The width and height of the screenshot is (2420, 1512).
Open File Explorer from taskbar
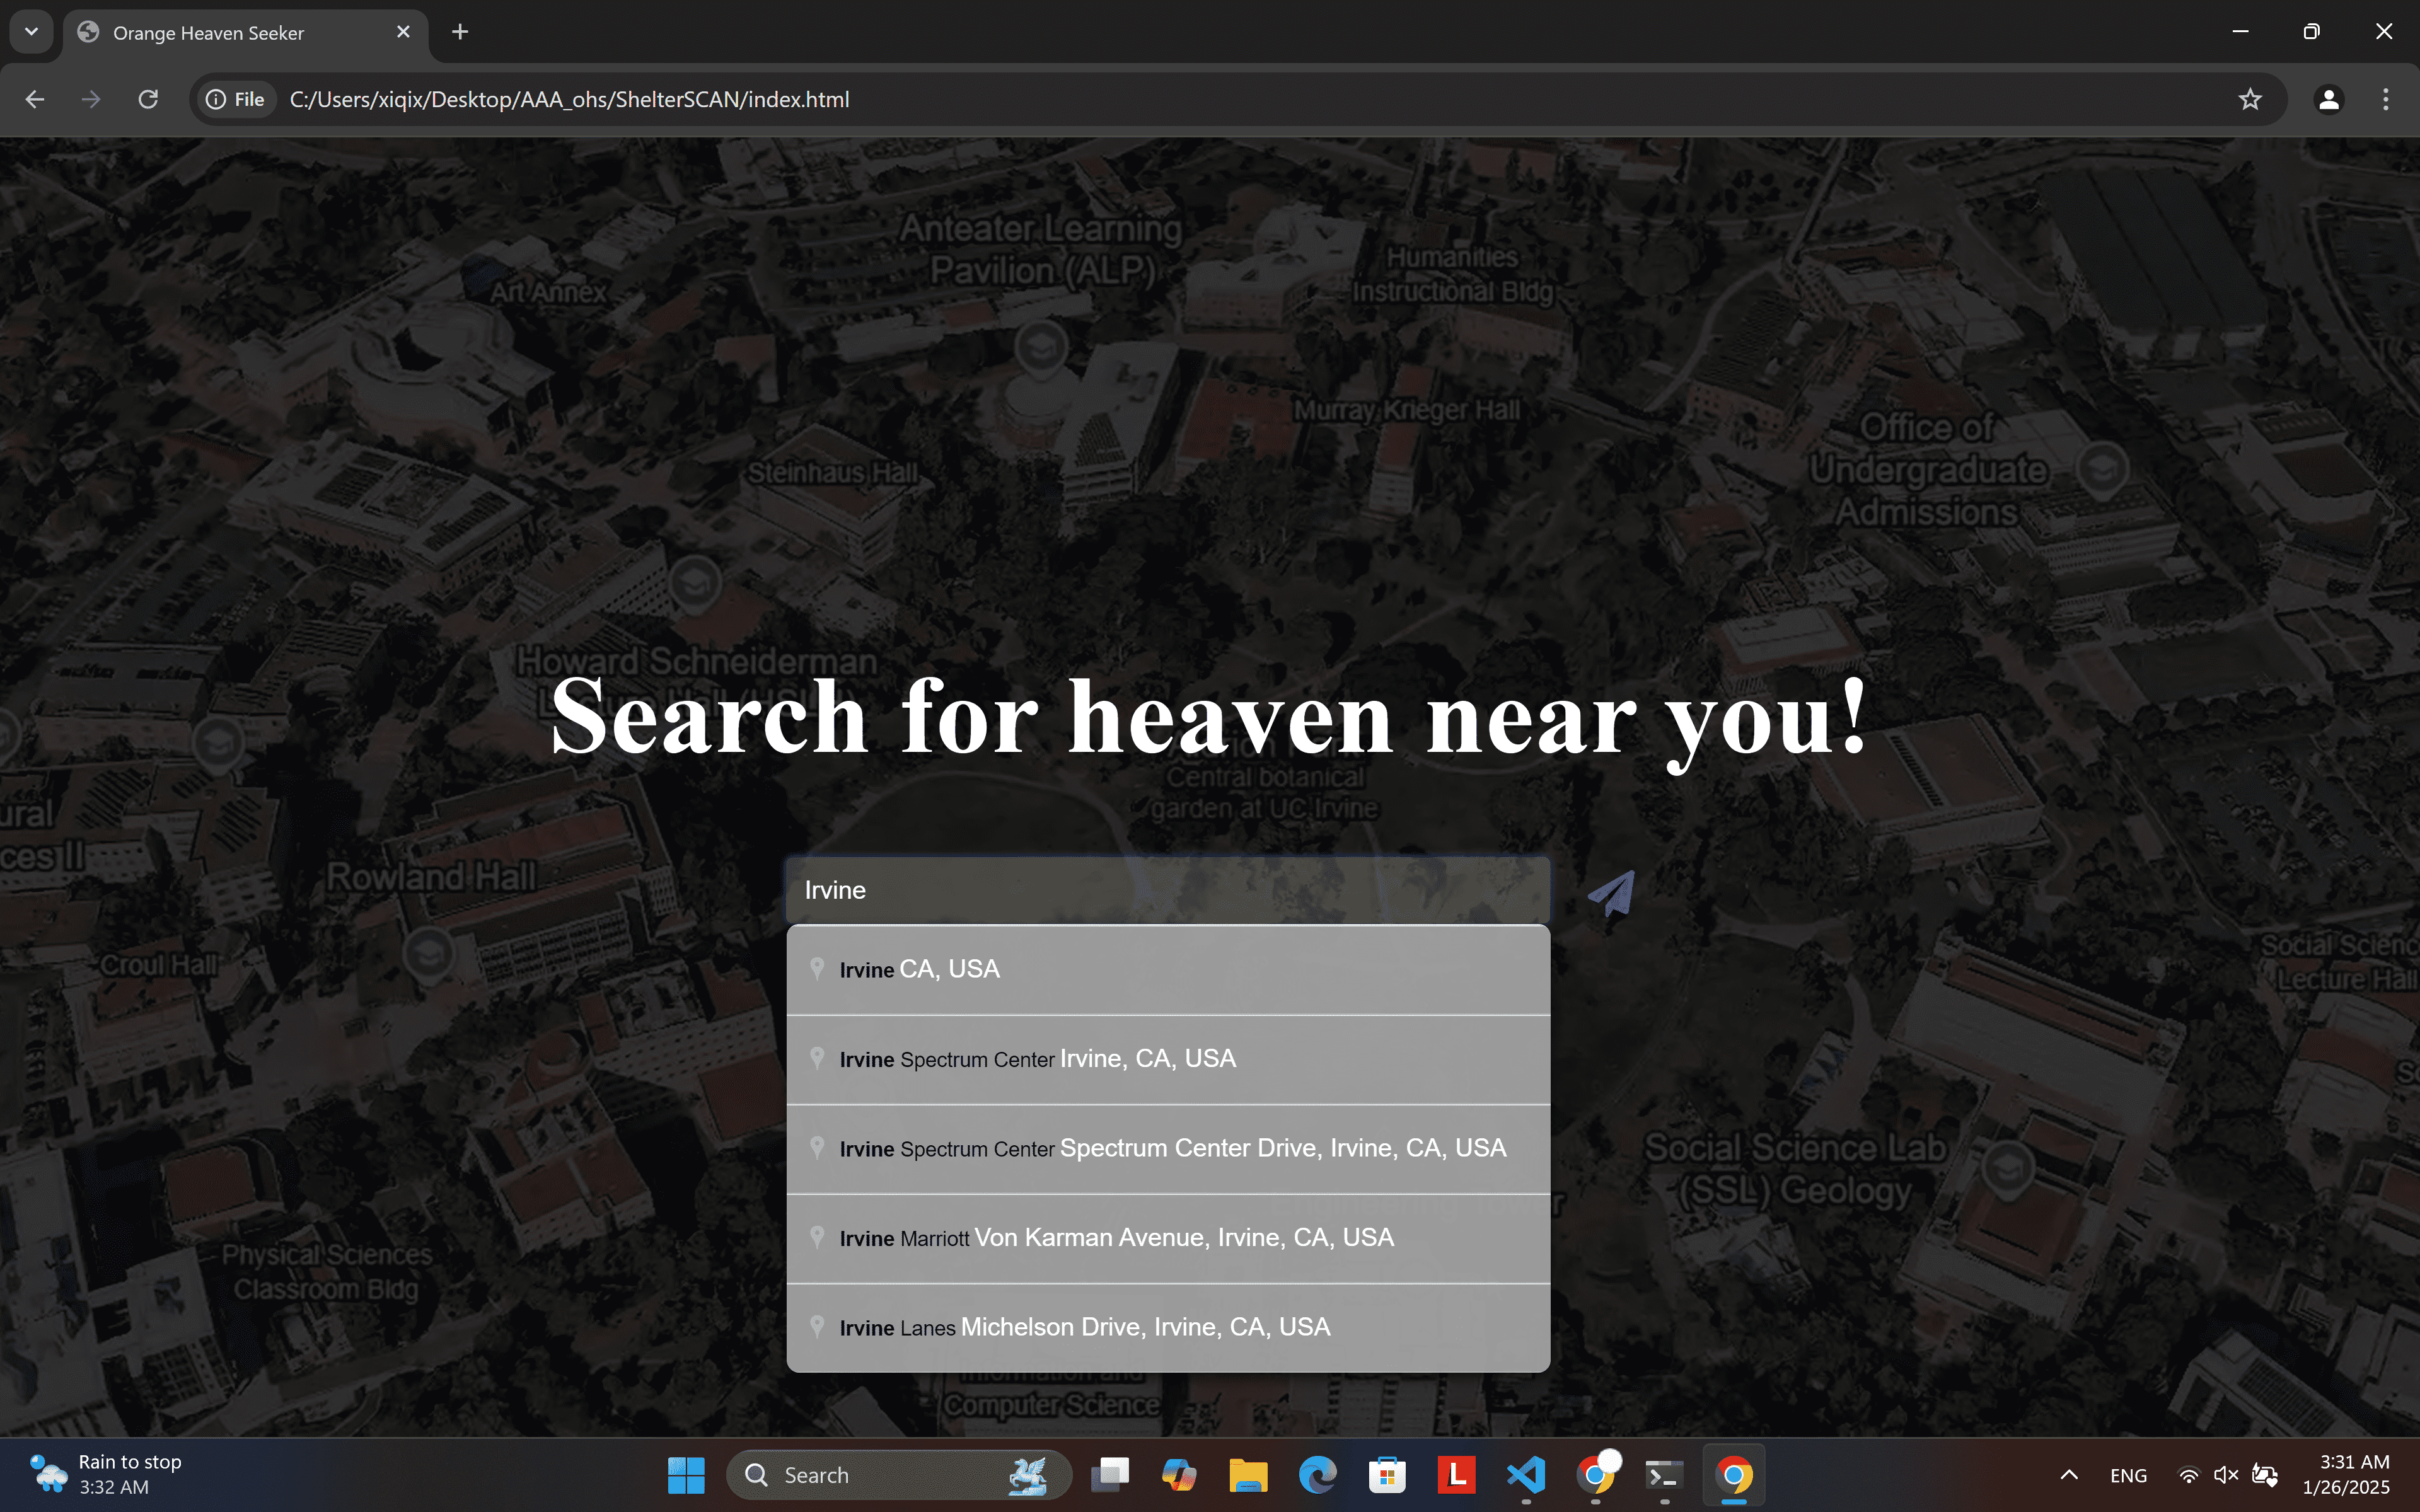click(x=1248, y=1475)
